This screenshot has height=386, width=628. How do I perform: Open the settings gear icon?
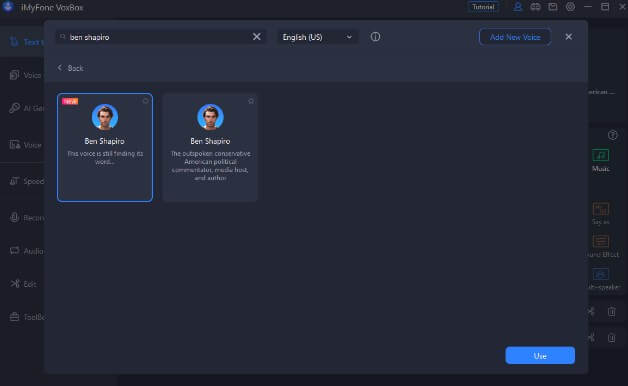tap(570, 7)
